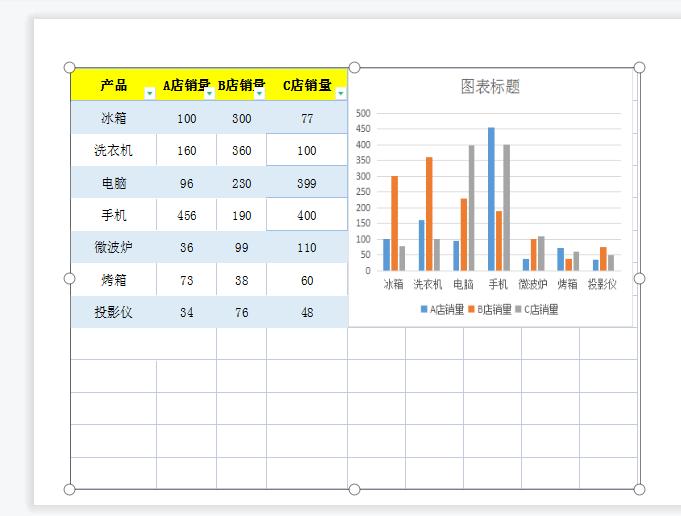
Task: Open the B店销量 column filter dropdown
Action: pyautogui.click(x=259, y=93)
